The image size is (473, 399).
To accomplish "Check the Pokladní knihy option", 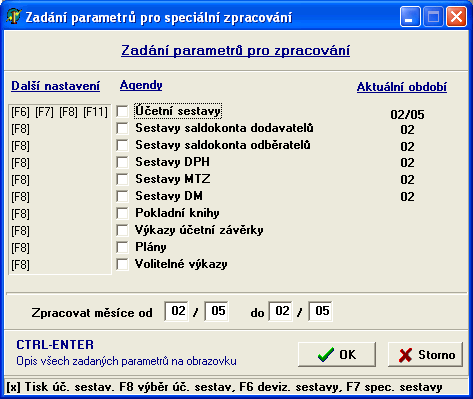I will click(x=122, y=213).
